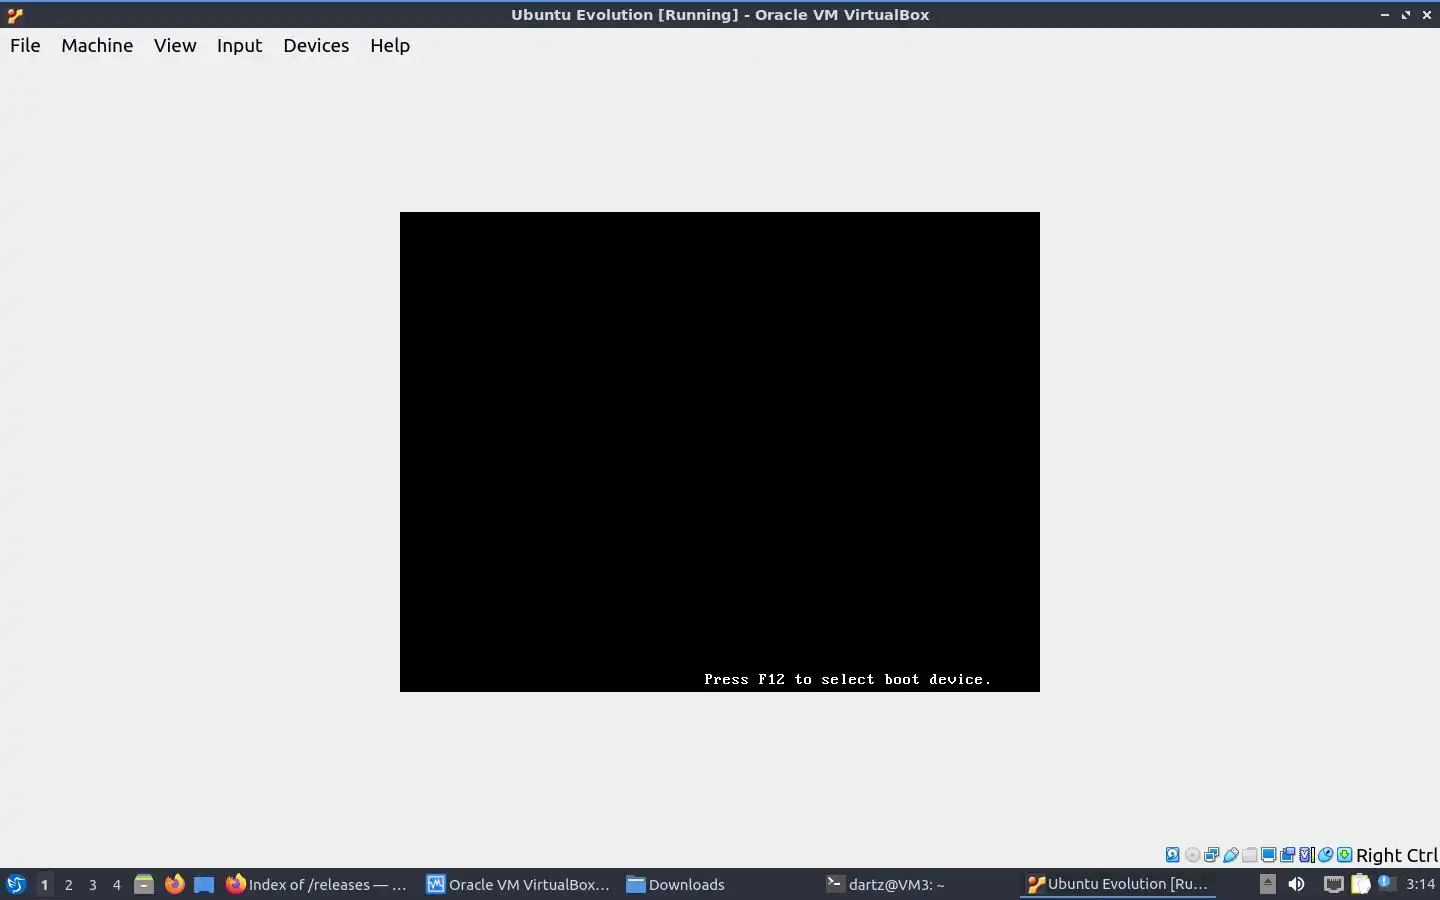
Task: Switch to workspace 2
Action: click(68, 884)
